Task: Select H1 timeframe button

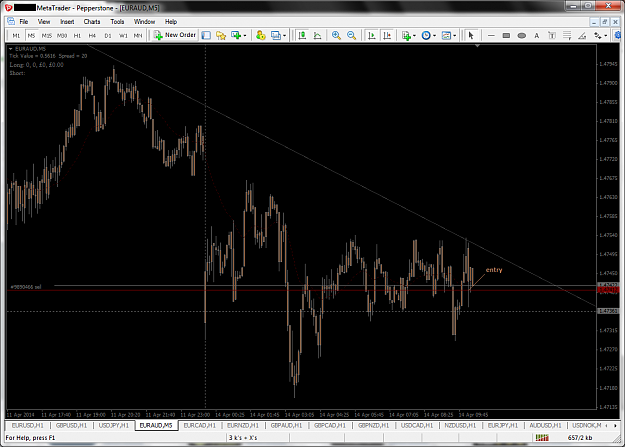Action: pos(77,35)
